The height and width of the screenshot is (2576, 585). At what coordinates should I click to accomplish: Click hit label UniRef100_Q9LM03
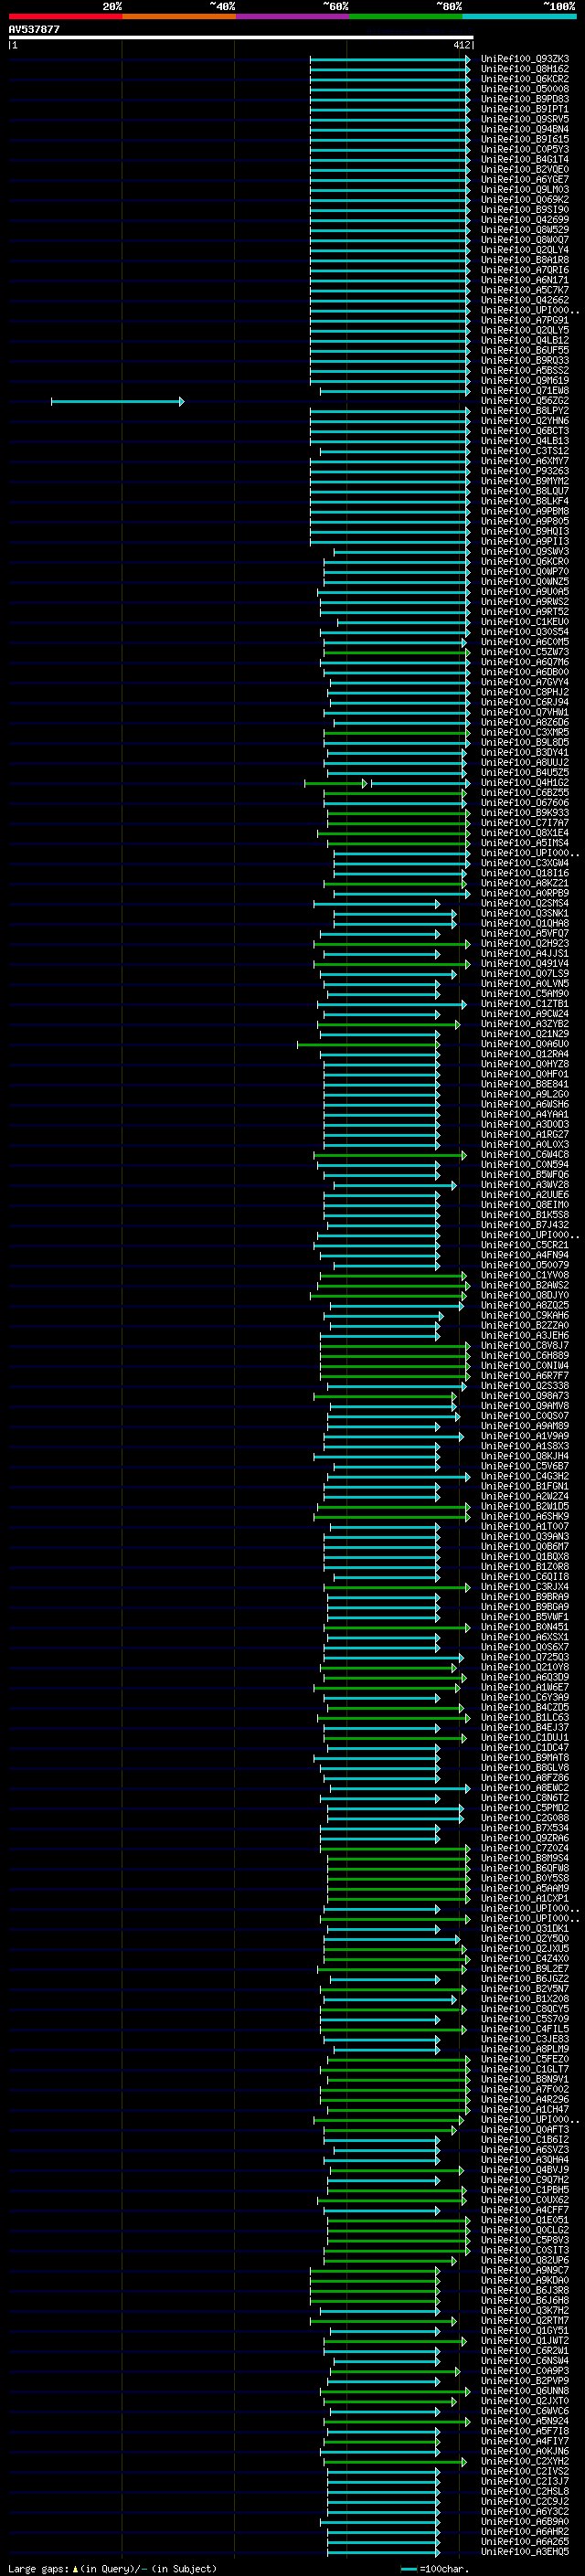pos(525,190)
